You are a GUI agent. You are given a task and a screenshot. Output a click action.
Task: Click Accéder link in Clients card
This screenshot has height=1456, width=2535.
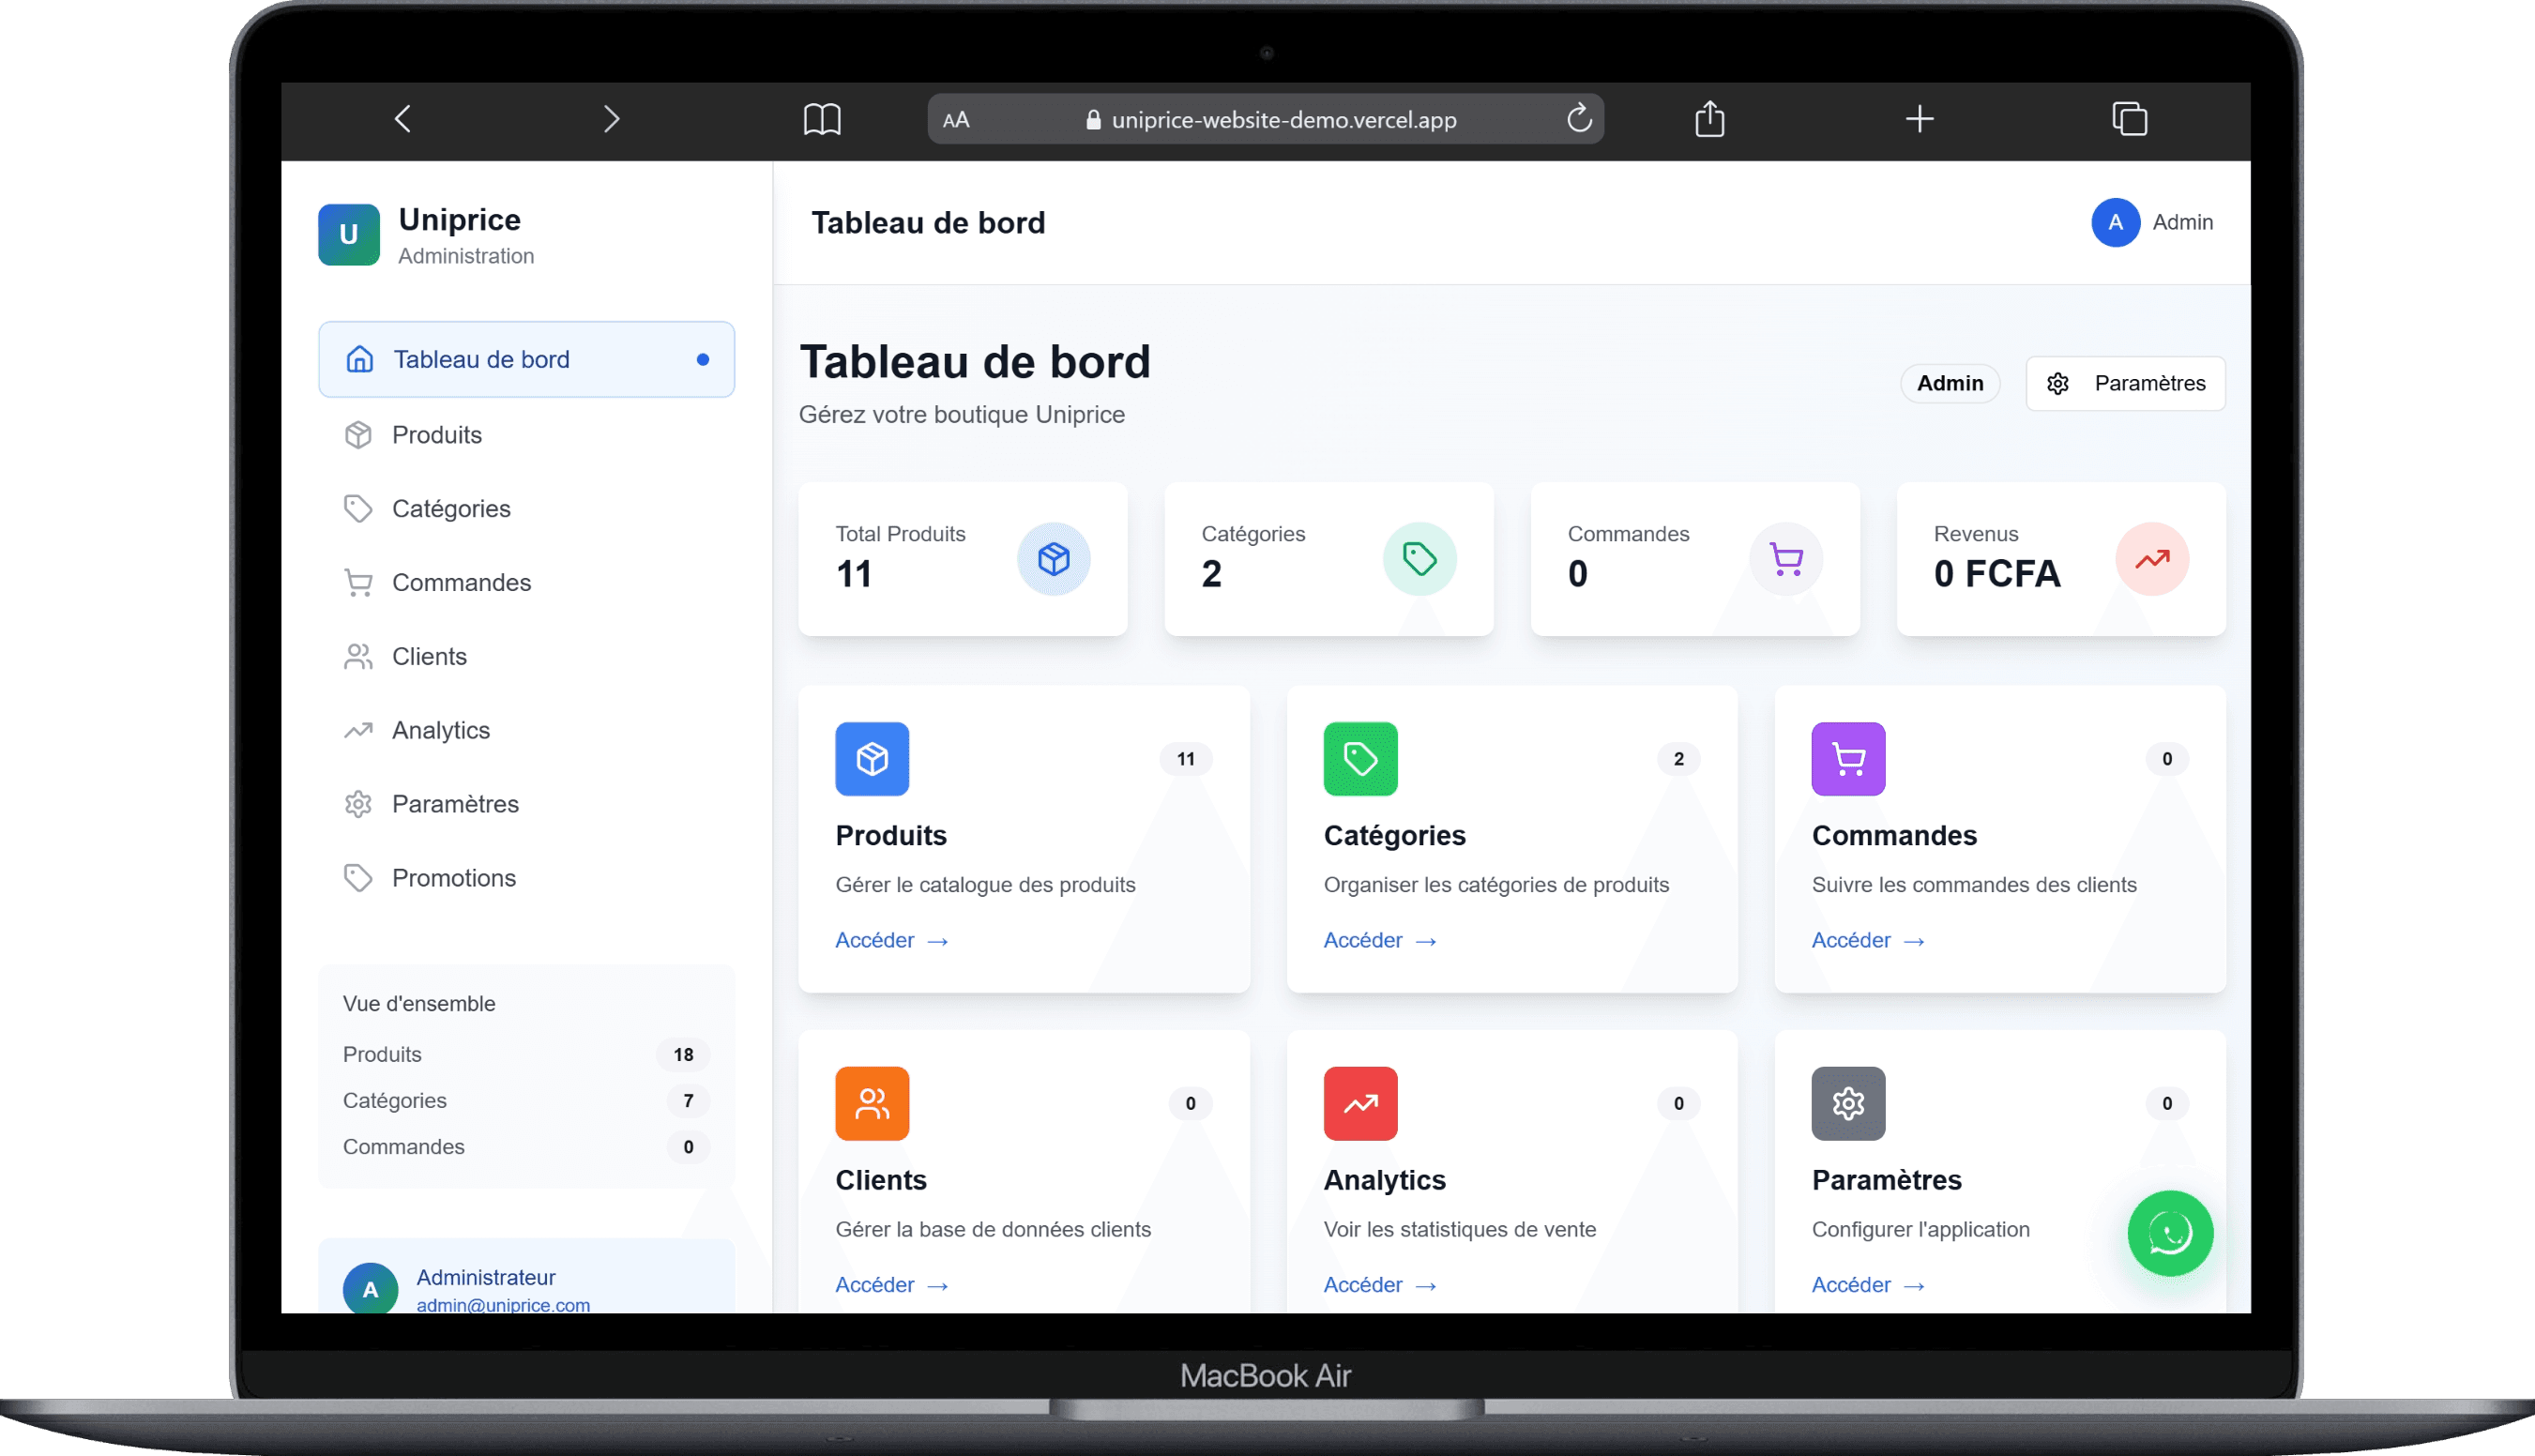coord(891,1285)
